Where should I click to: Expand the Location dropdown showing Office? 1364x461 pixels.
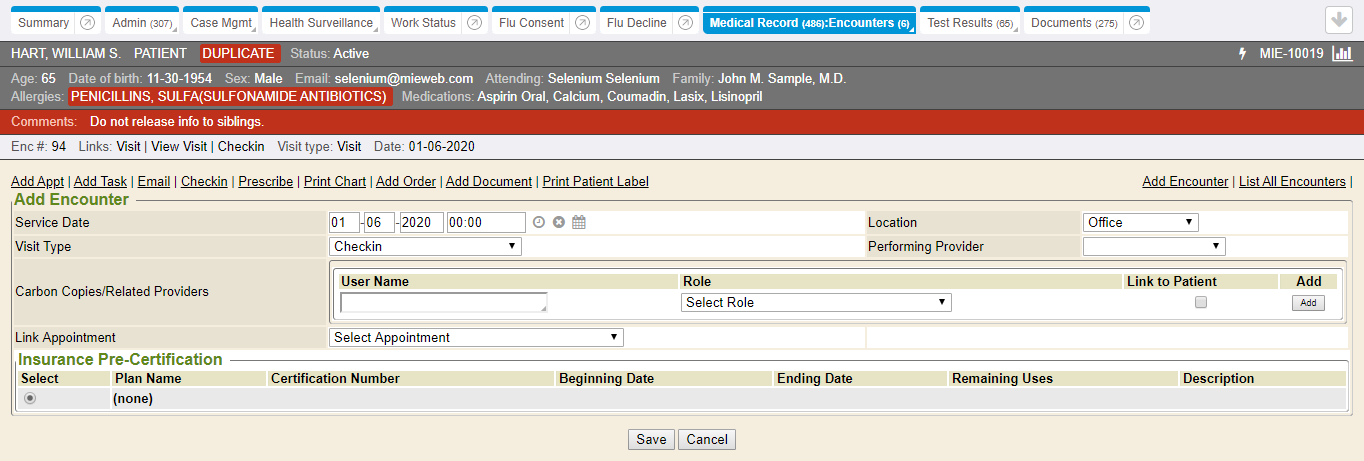[x=1140, y=222]
